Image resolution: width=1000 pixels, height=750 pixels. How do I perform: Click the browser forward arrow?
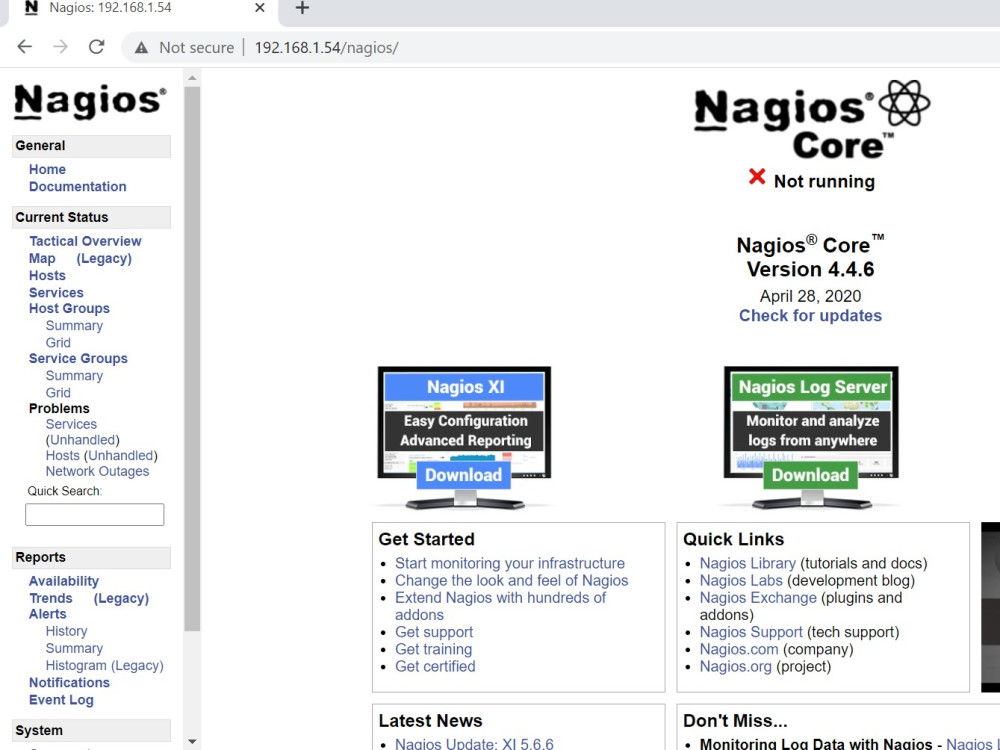point(60,47)
